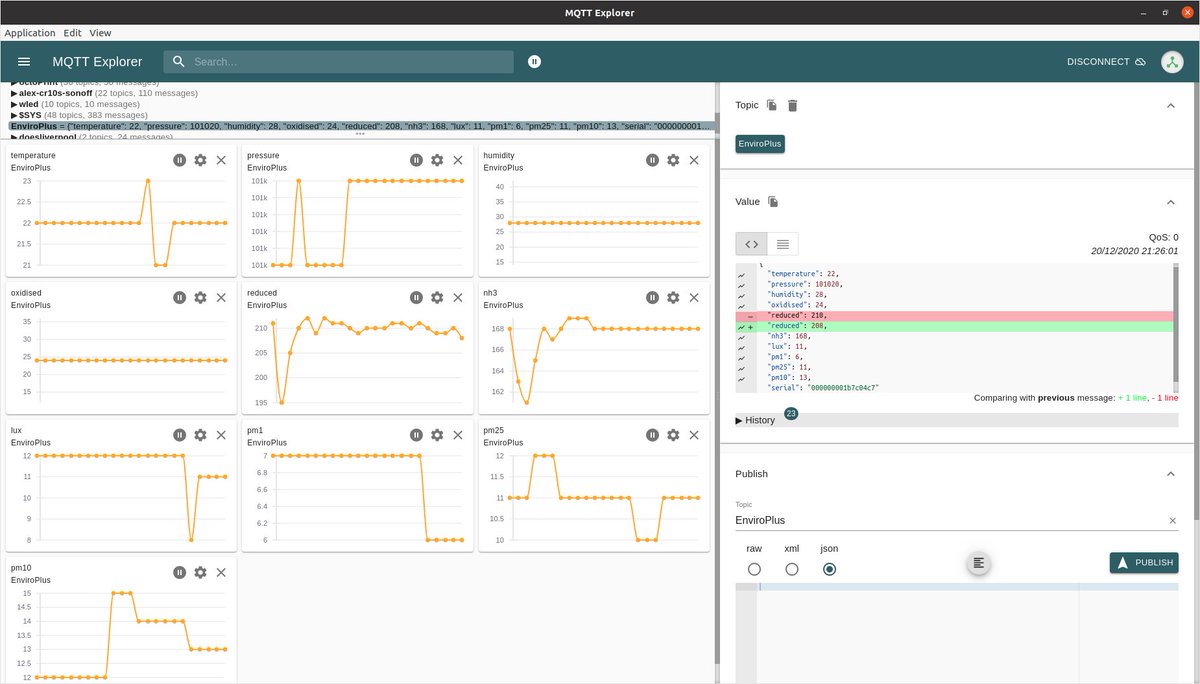Viewport: 1200px width, 684px height.
Task: Open settings gear of the temperature chart
Action: (x=200, y=160)
